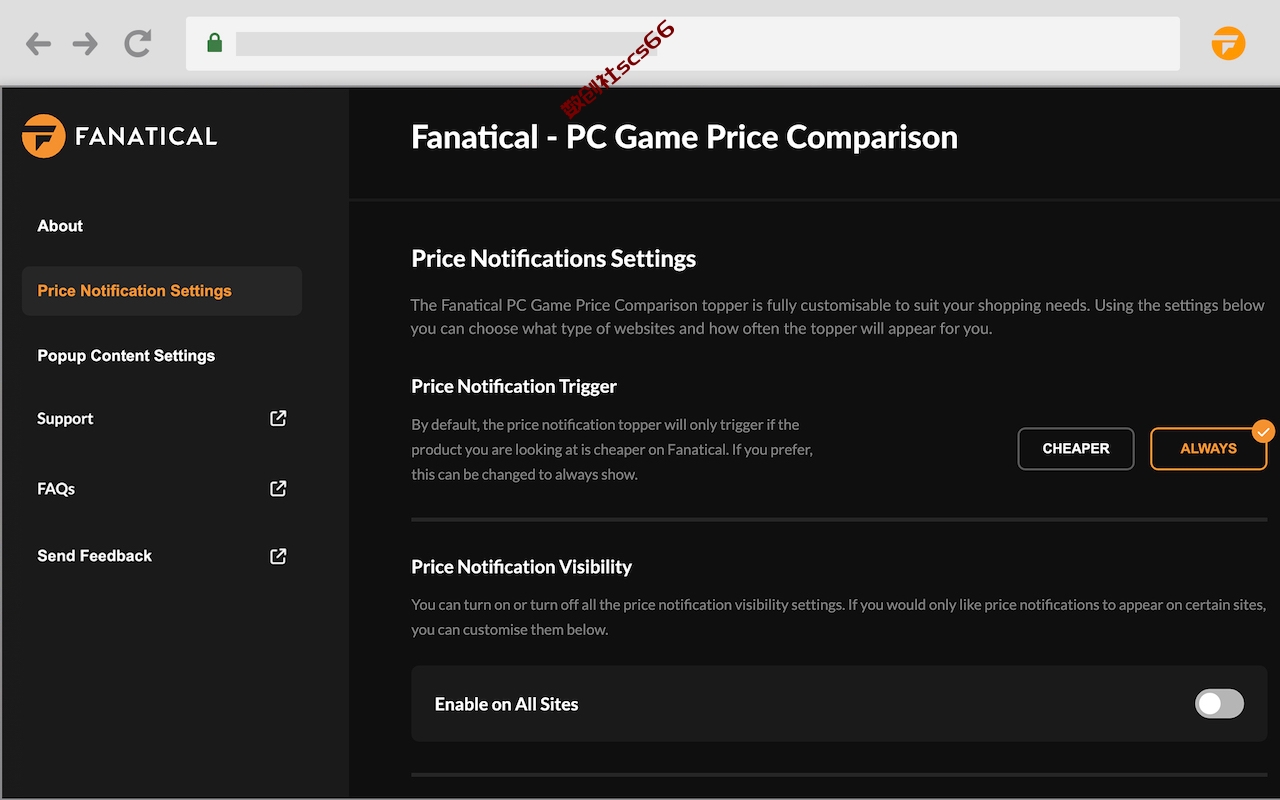The image size is (1280, 800).
Task: Open the Support link
Action: (65, 419)
